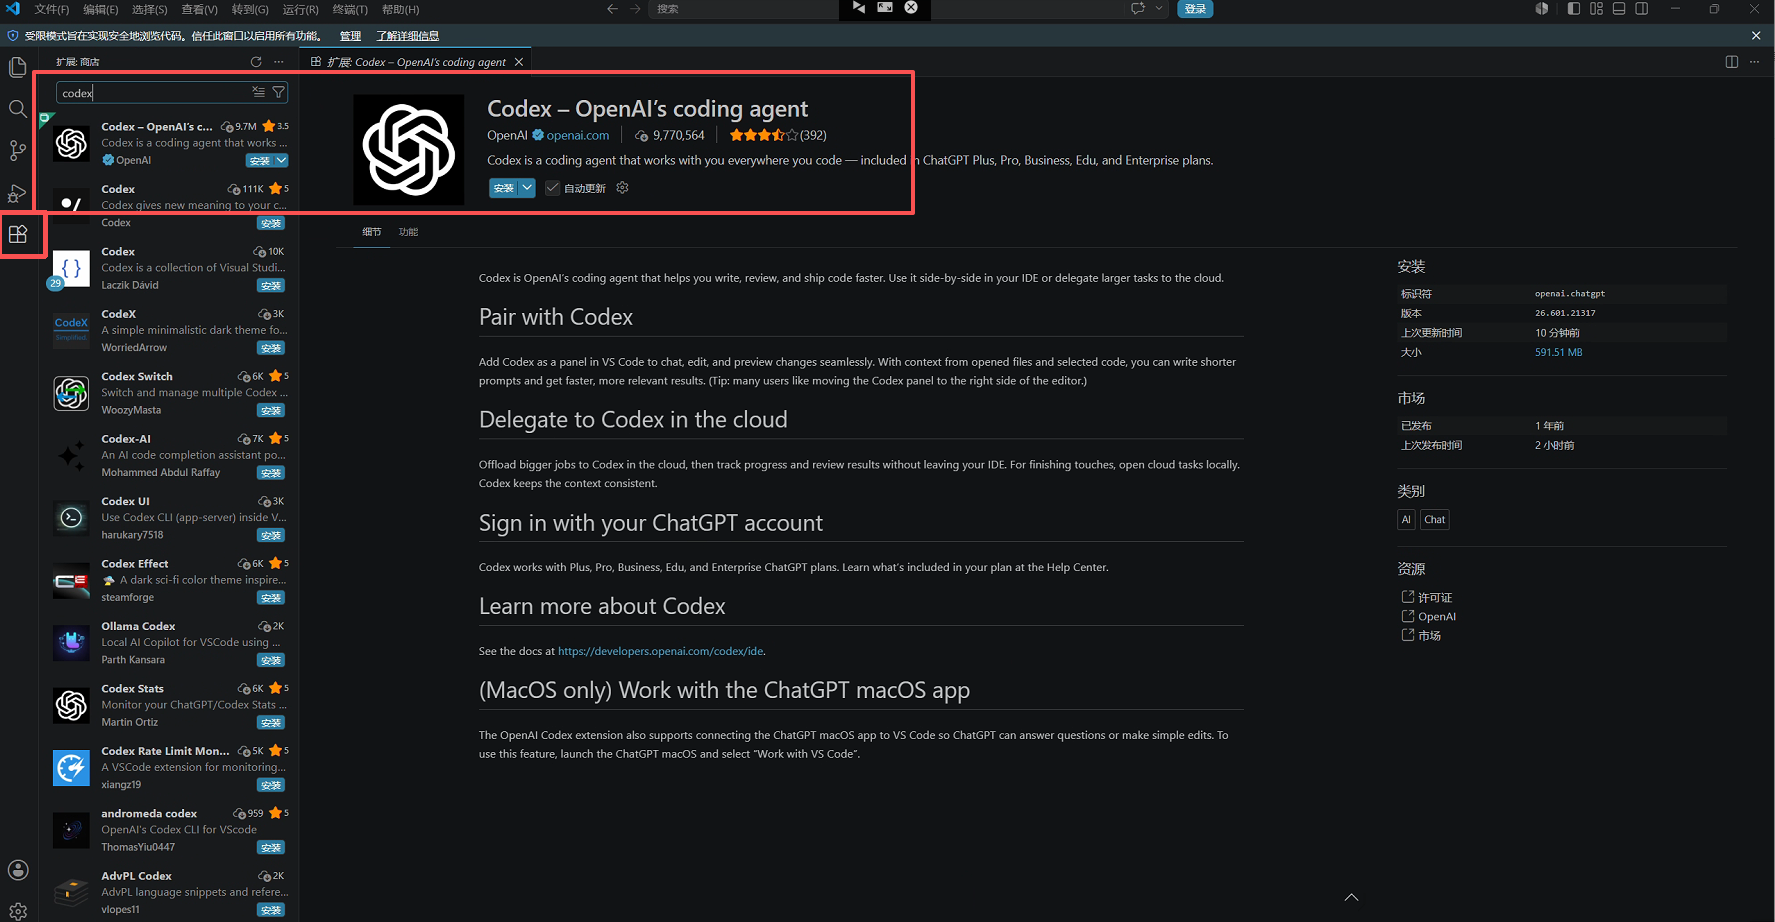The image size is (1775, 922).
Task: Expand the install dropdown in the detail header
Action: (x=527, y=188)
